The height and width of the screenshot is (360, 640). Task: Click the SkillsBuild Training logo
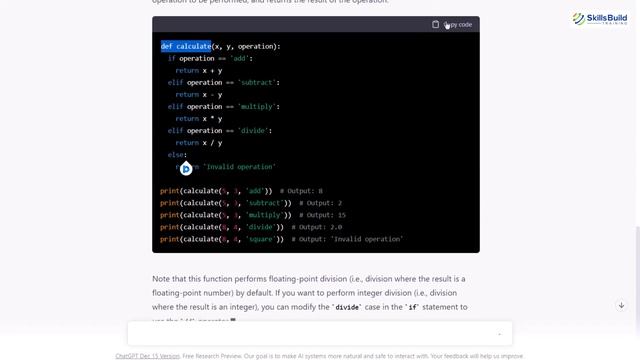point(600,19)
